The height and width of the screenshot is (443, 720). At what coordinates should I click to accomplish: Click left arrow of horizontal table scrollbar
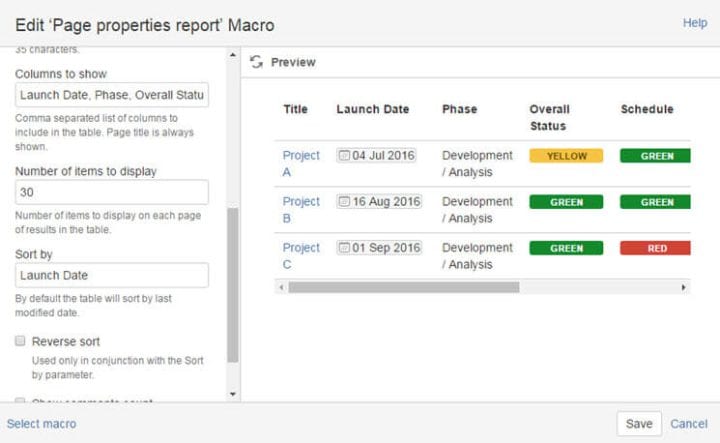(280, 287)
